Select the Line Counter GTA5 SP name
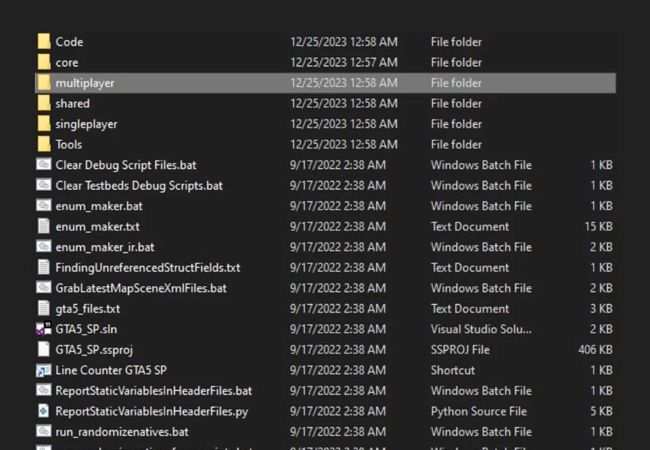The height and width of the screenshot is (450, 650). coord(111,370)
